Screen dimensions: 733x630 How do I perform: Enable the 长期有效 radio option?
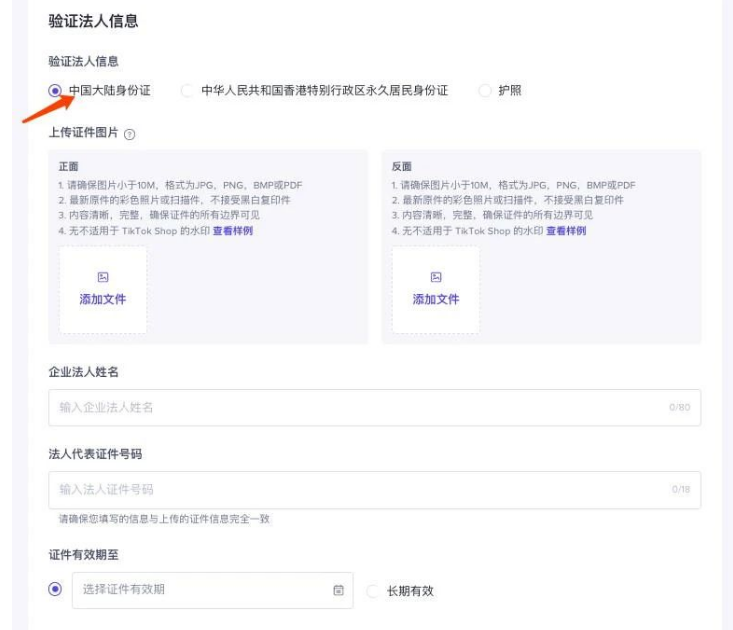374,591
